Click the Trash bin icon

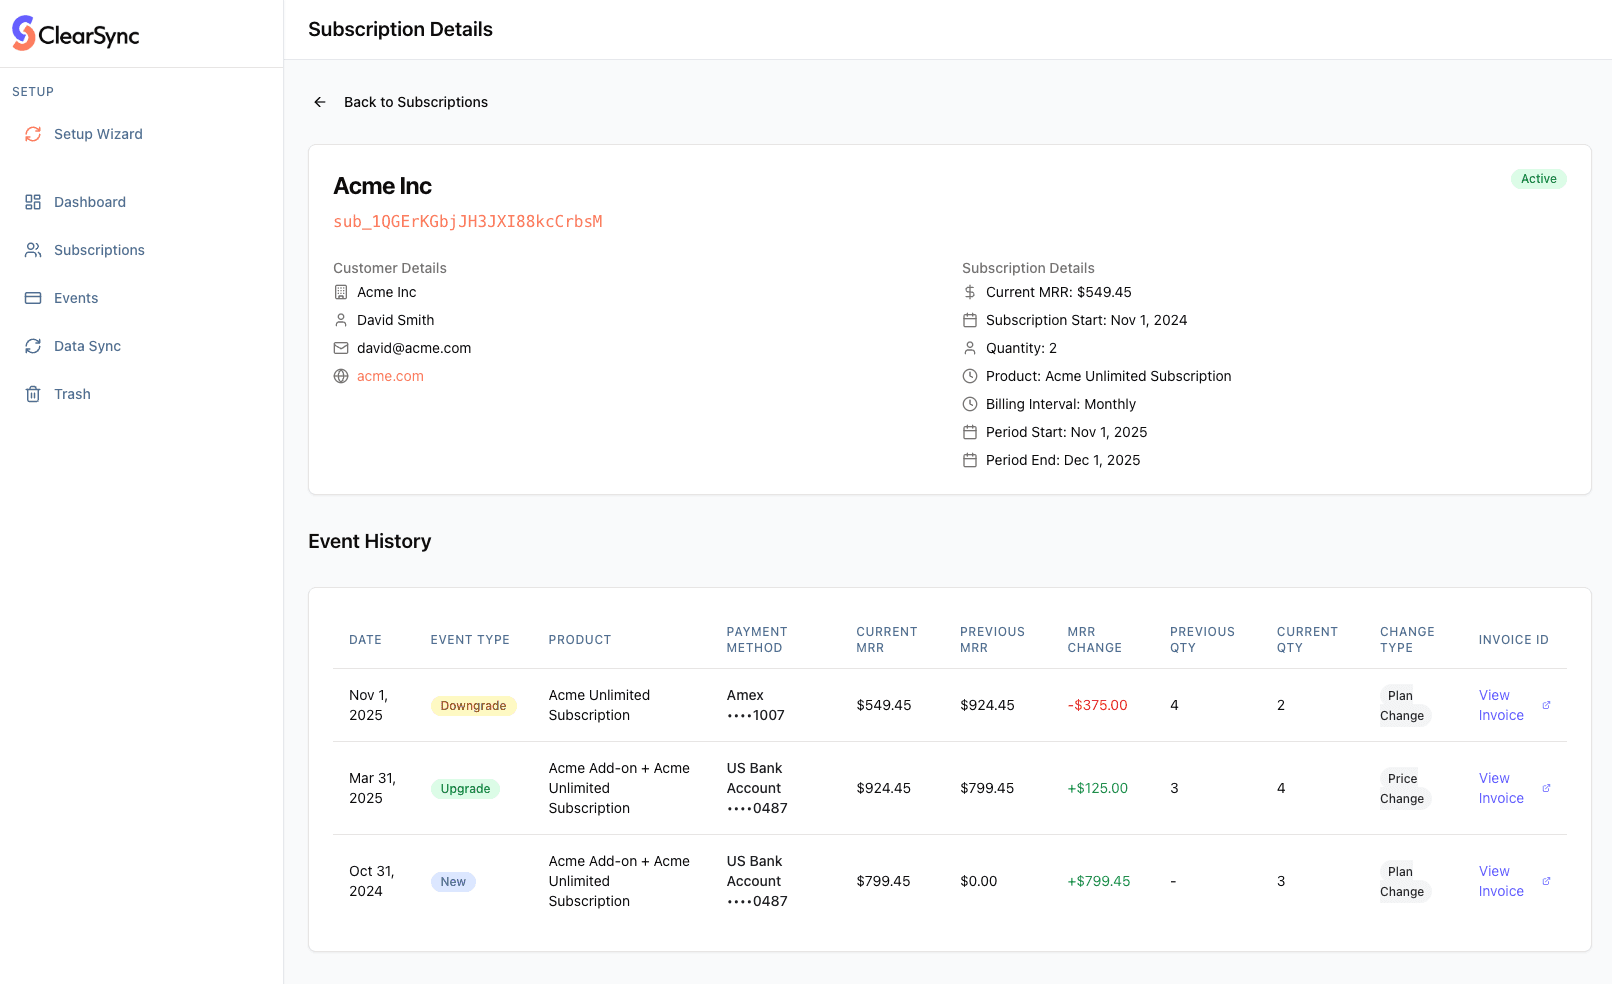click(33, 394)
